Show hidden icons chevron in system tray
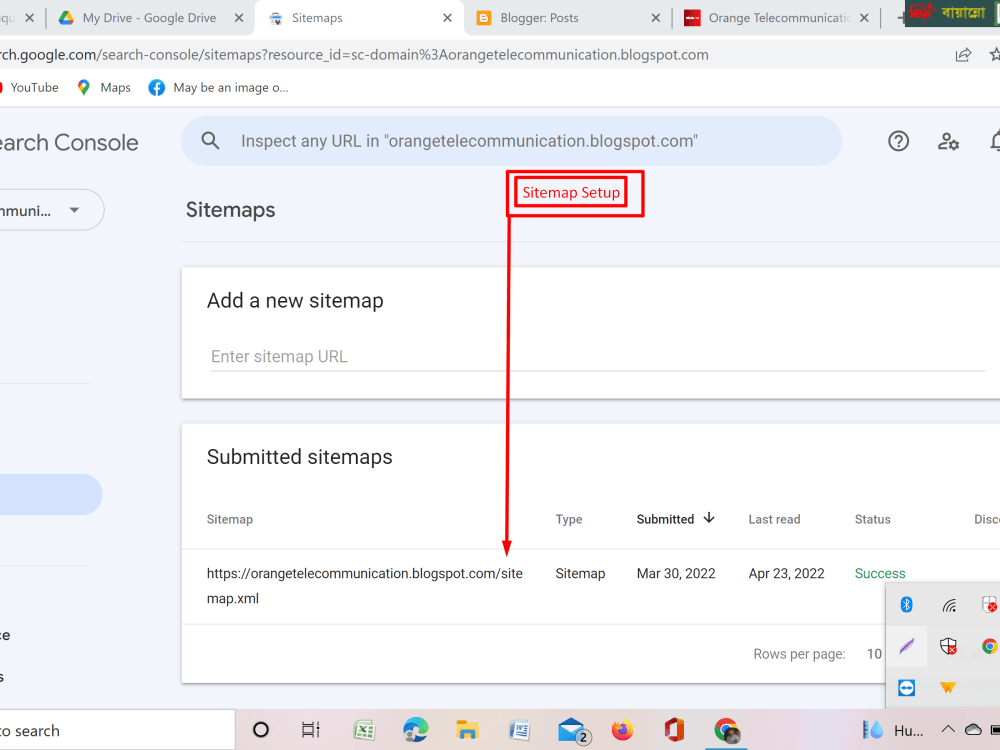 click(x=948, y=729)
